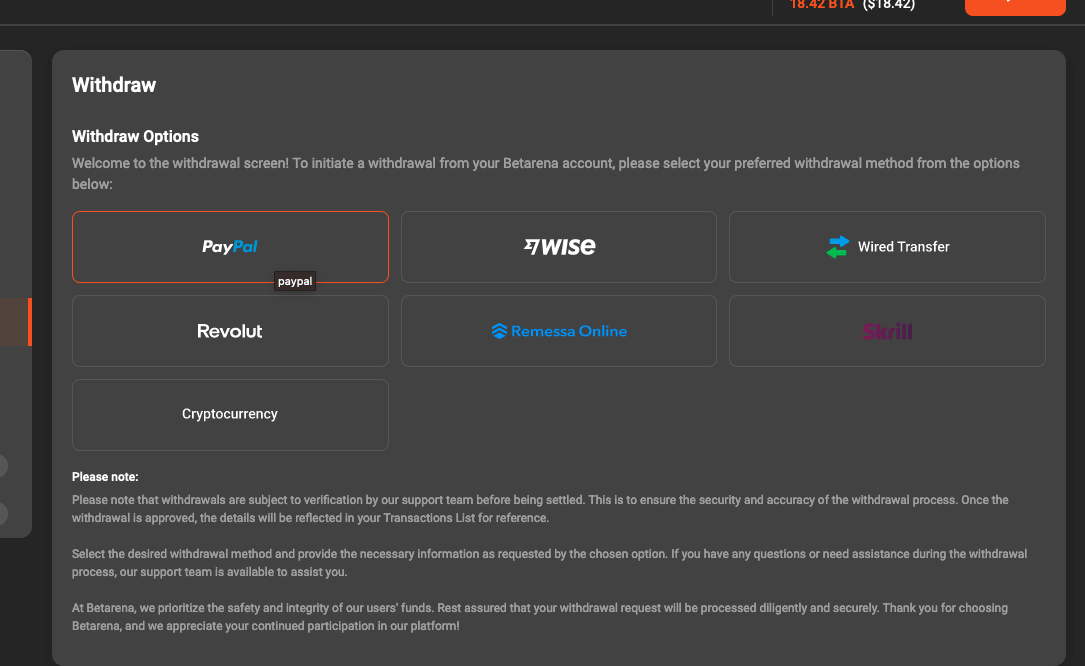Select the highlighted sidebar menu item
This screenshot has height=666, width=1085.
click(x=15, y=322)
